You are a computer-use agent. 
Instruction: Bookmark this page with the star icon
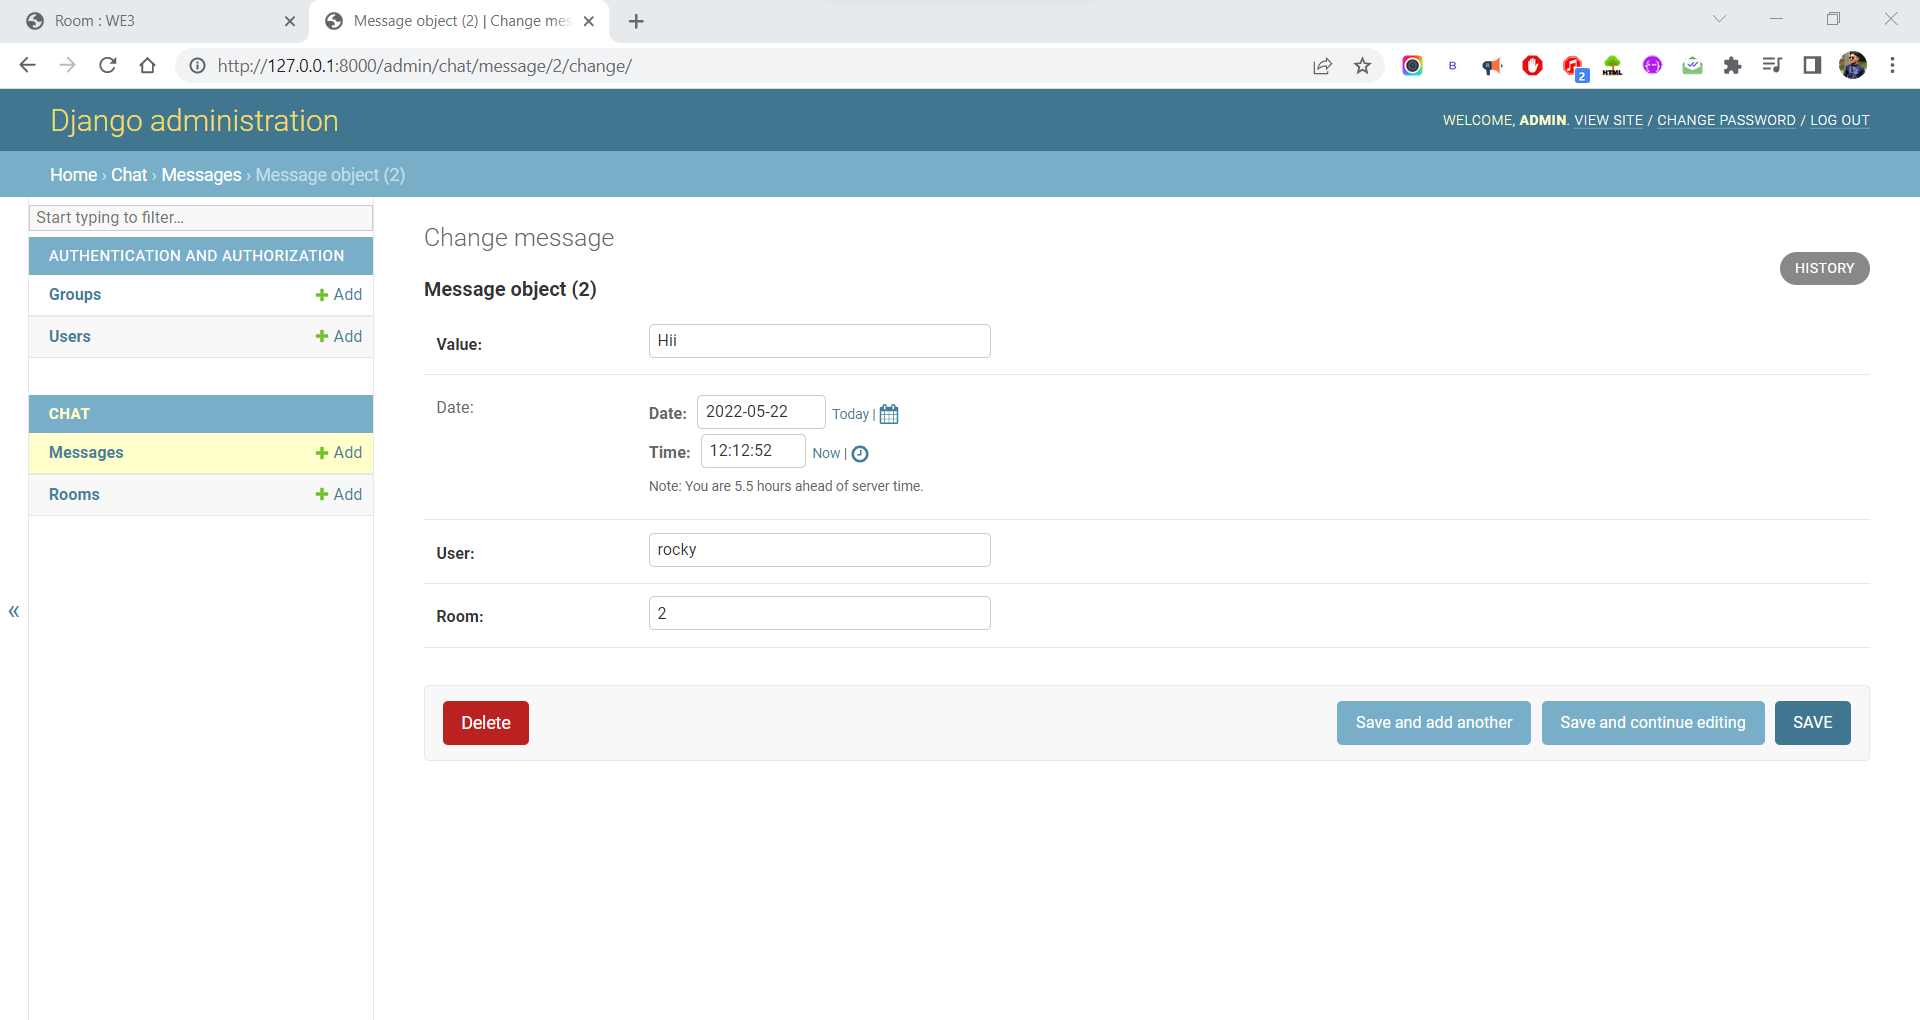1362,66
